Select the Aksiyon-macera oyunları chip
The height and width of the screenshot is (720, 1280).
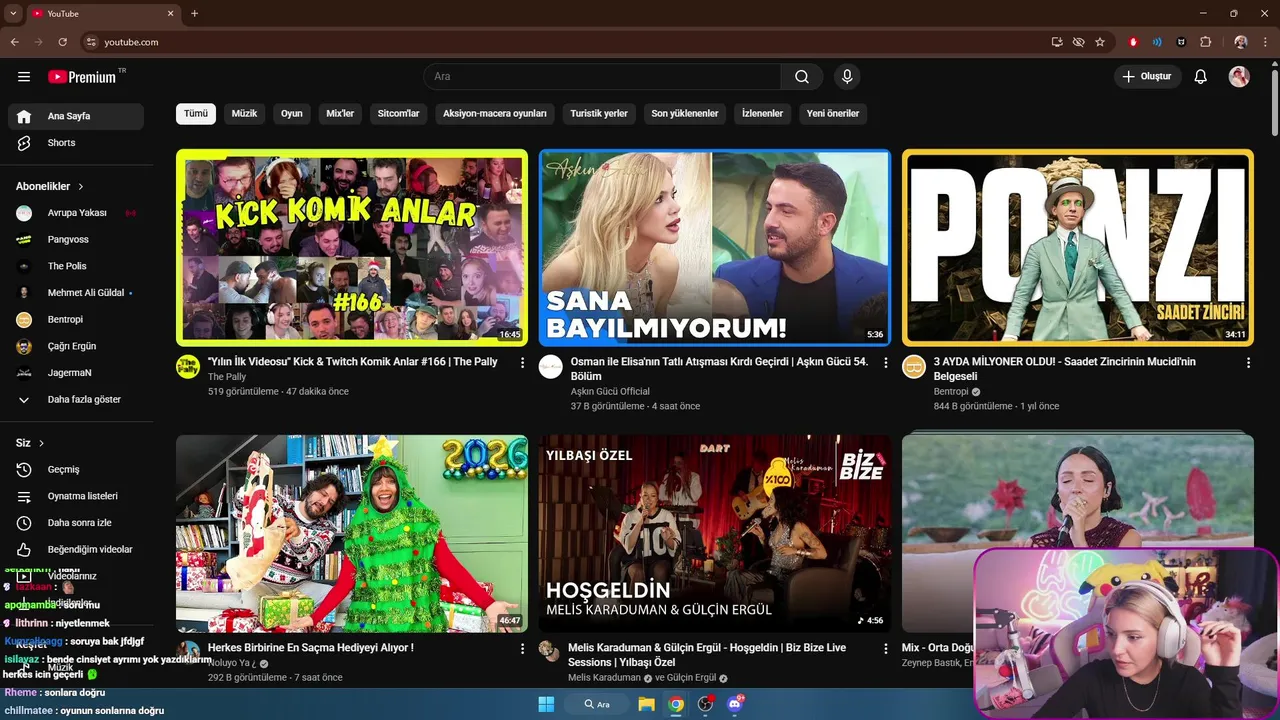tap(495, 114)
